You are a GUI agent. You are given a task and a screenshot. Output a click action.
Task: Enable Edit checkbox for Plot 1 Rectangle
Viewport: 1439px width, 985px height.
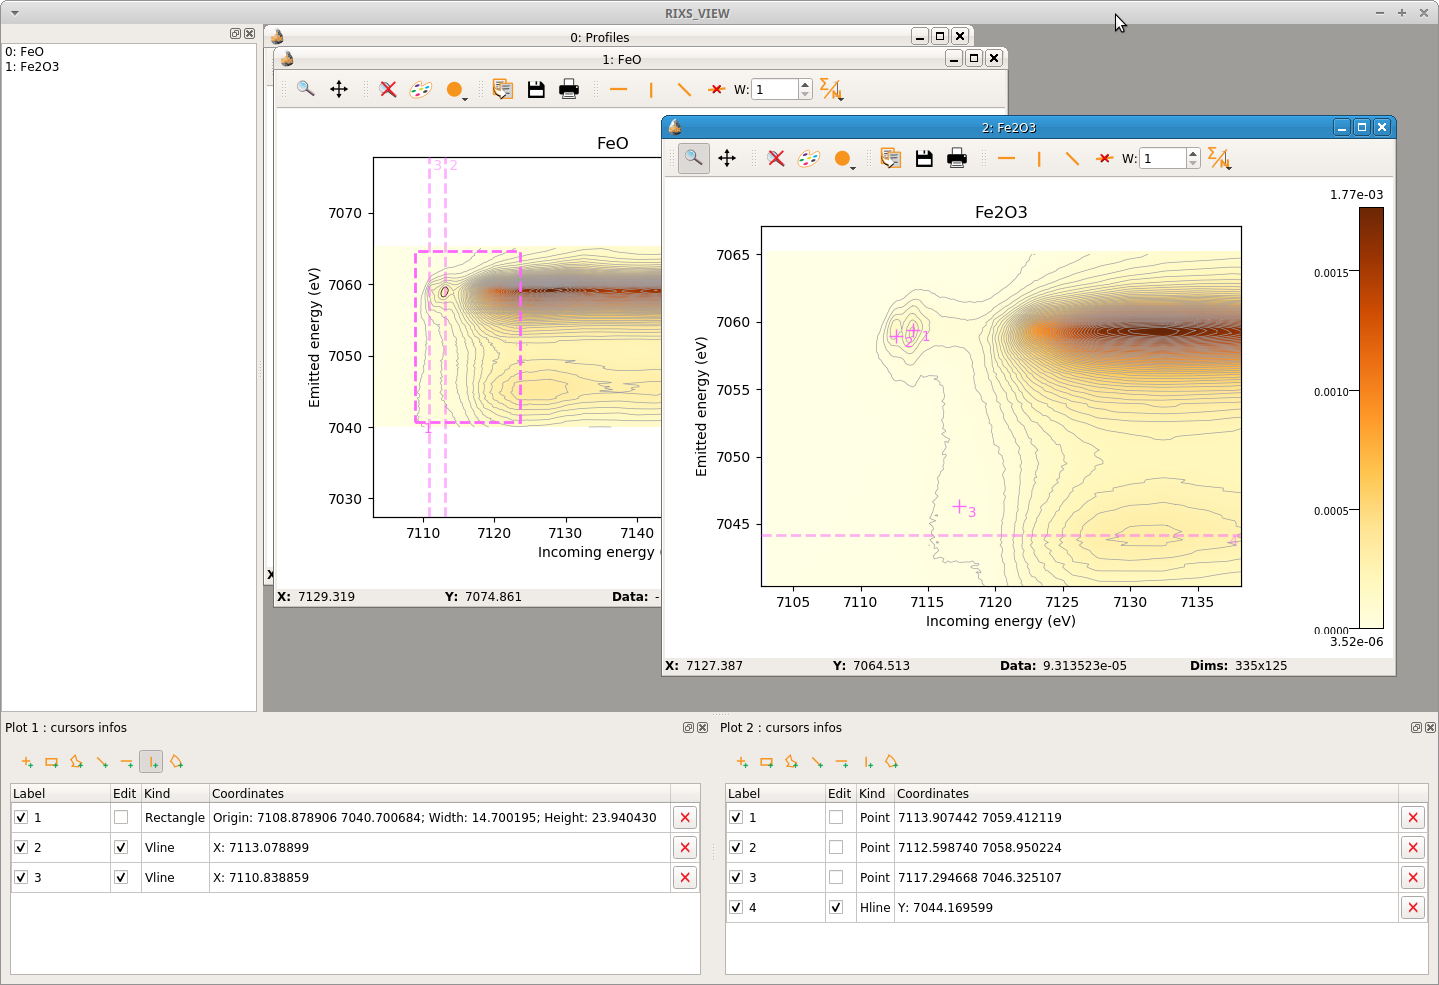(121, 817)
